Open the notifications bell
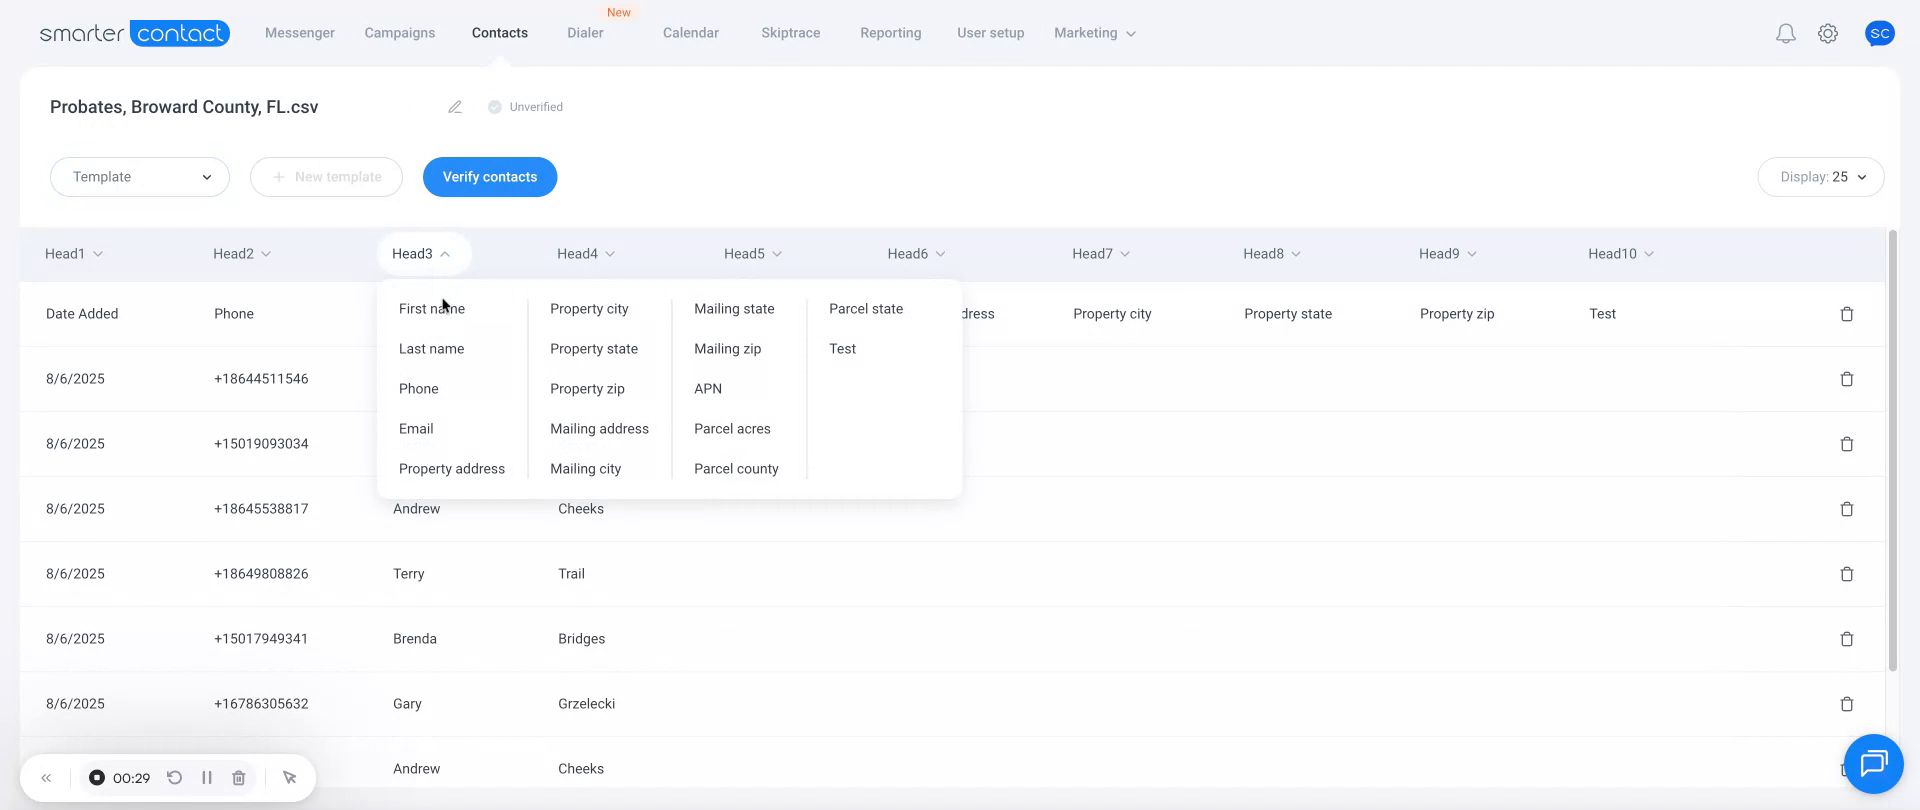Image resolution: width=1920 pixels, height=810 pixels. tap(1785, 34)
